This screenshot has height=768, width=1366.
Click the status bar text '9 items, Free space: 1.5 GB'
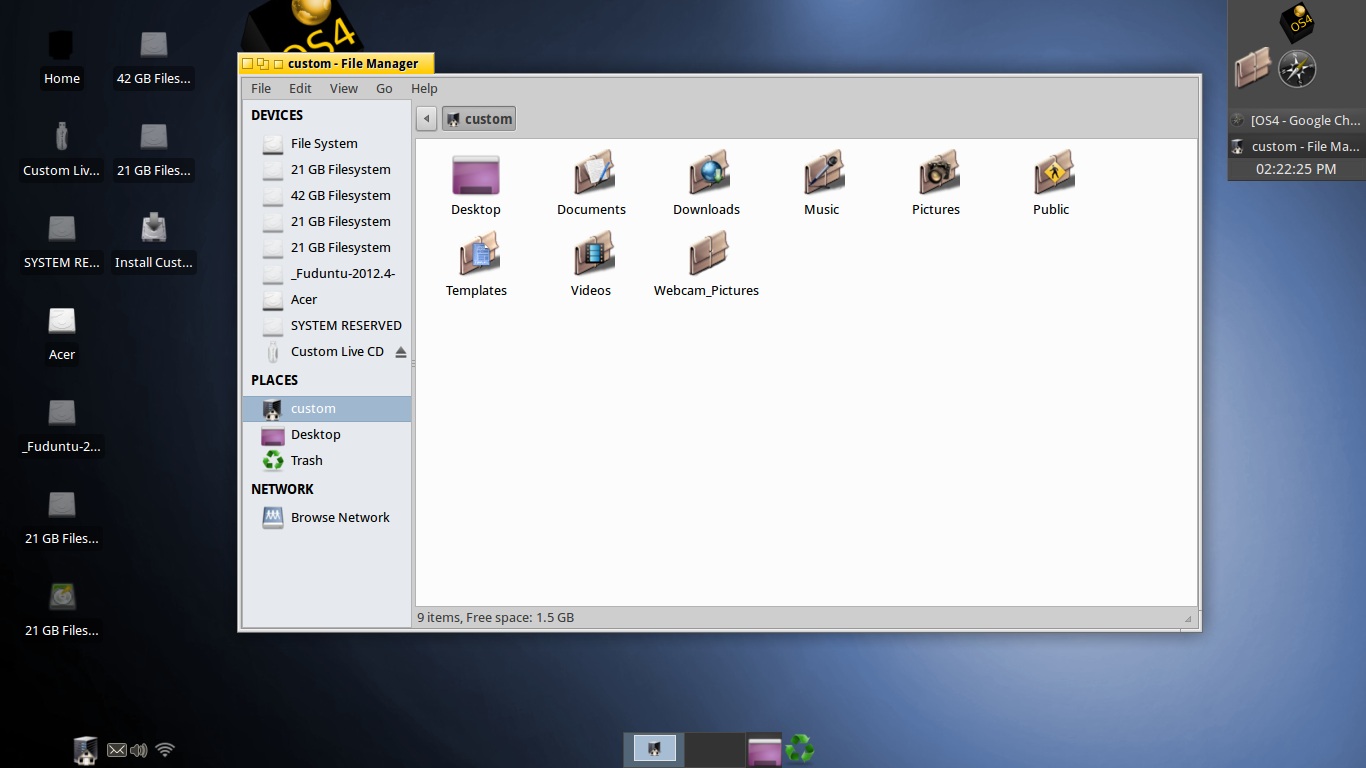click(x=496, y=618)
